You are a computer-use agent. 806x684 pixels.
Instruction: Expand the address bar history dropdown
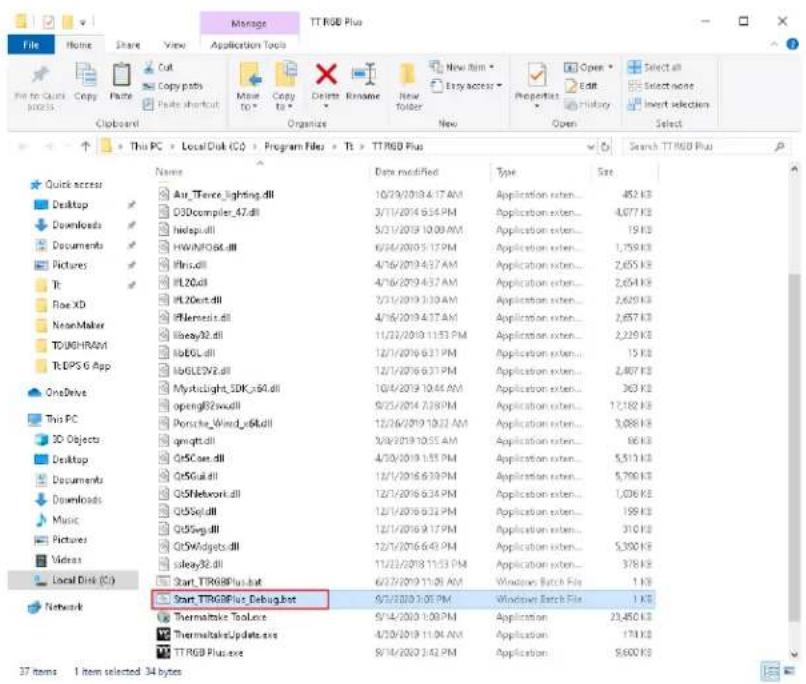point(591,147)
